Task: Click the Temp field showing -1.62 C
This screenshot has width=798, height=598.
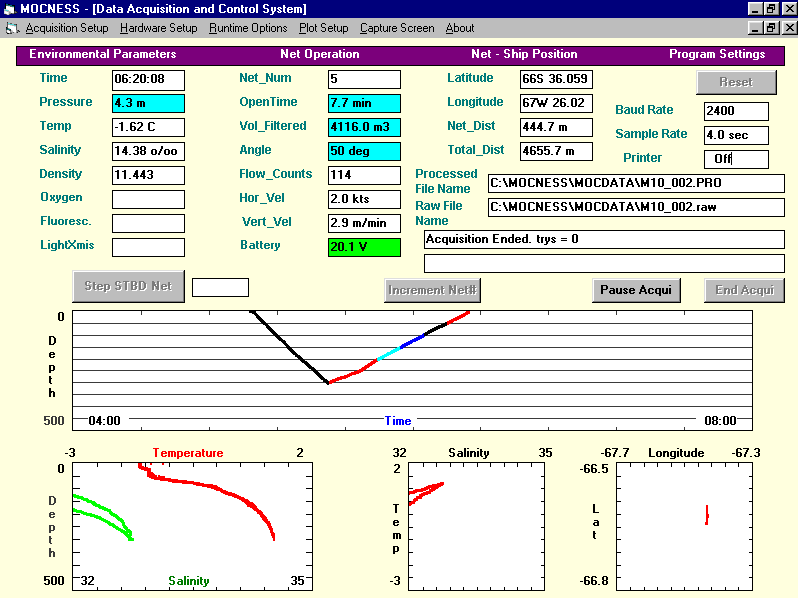Action: (148, 127)
